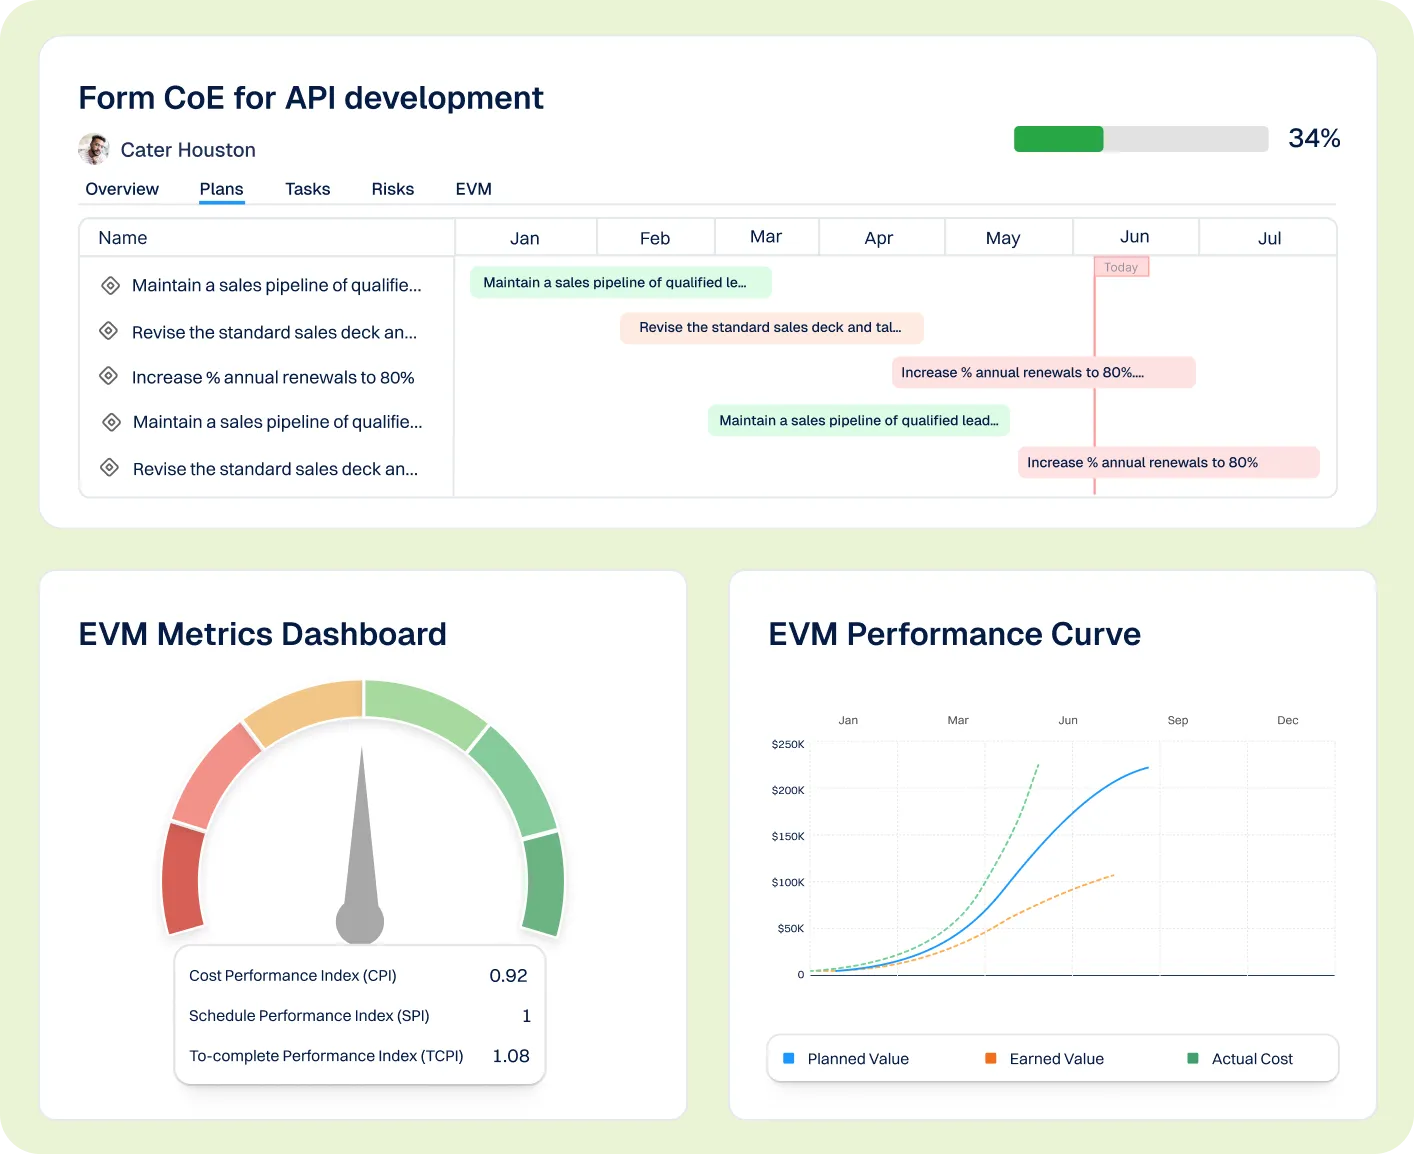Click the Cater Houston name link

point(188,149)
